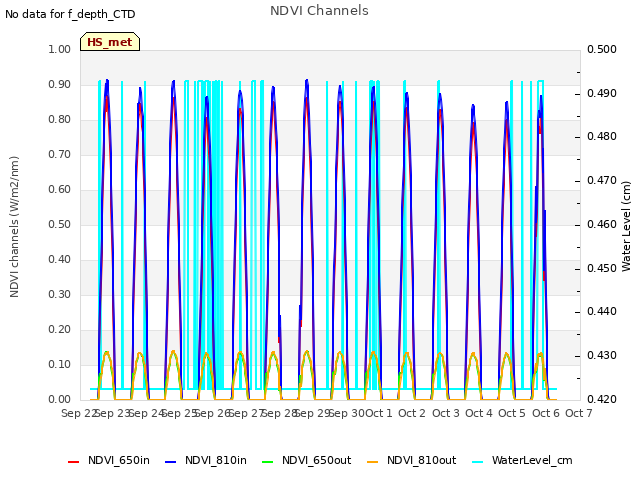Click the green NDVI_650out legend swatch
The height and width of the screenshot is (480, 640).
[x=267, y=462]
